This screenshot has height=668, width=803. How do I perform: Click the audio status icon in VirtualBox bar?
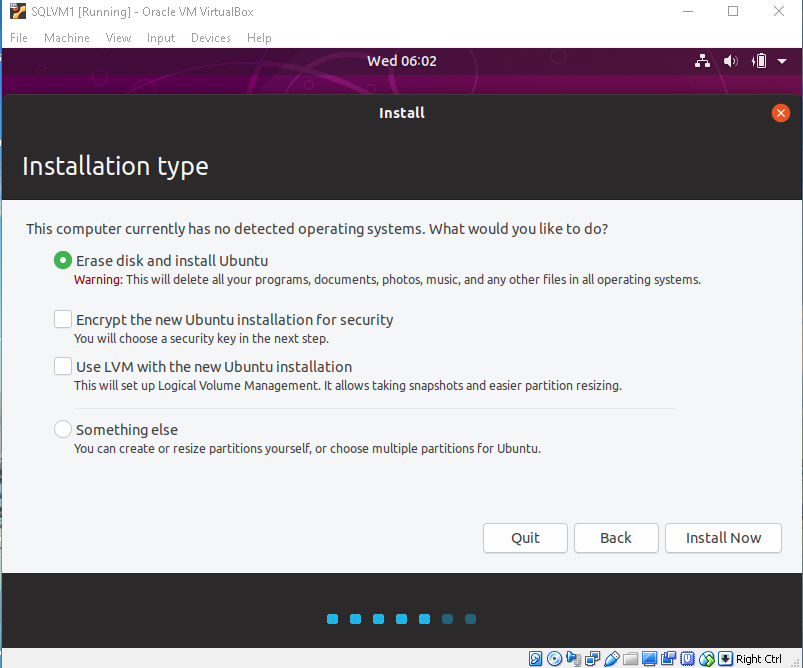573,659
